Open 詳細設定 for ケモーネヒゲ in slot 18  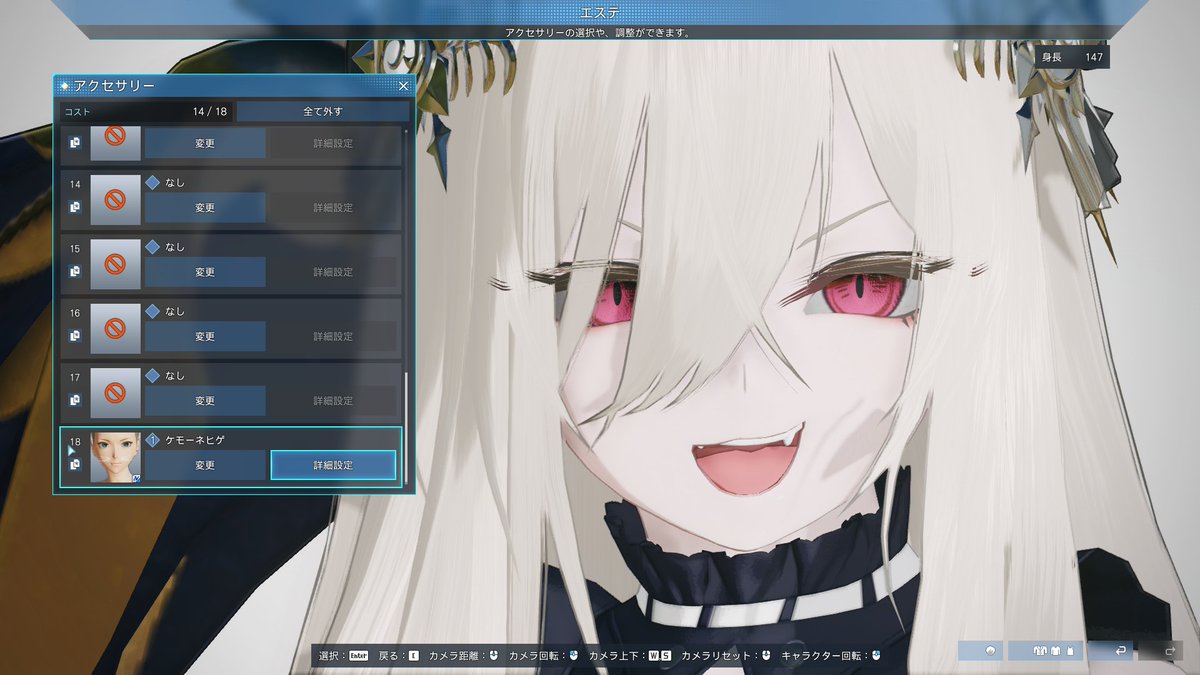pyautogui.click(x=333, y=465)
